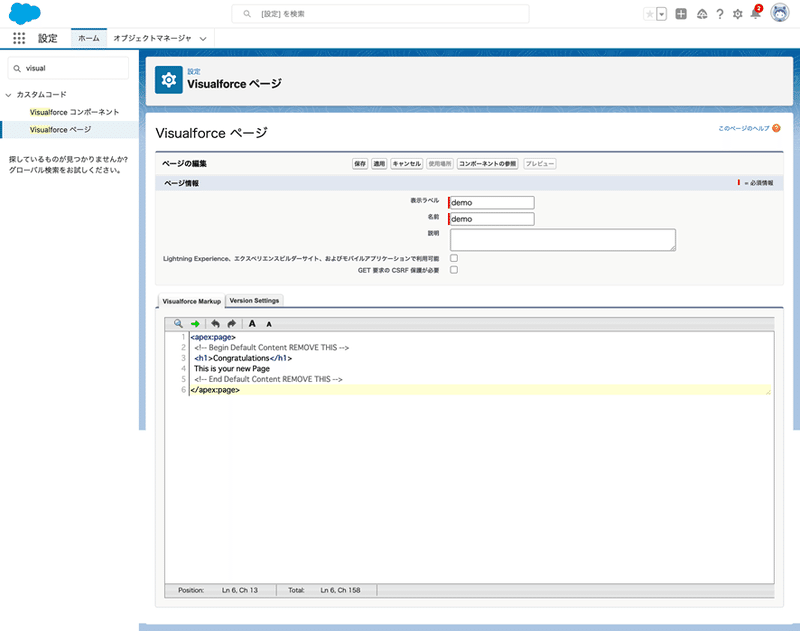The height and width of the screenshot is (631, 800).
Task: Open the App Launcher grid icon
Action: pyautogui.click(x=19, y=38)
